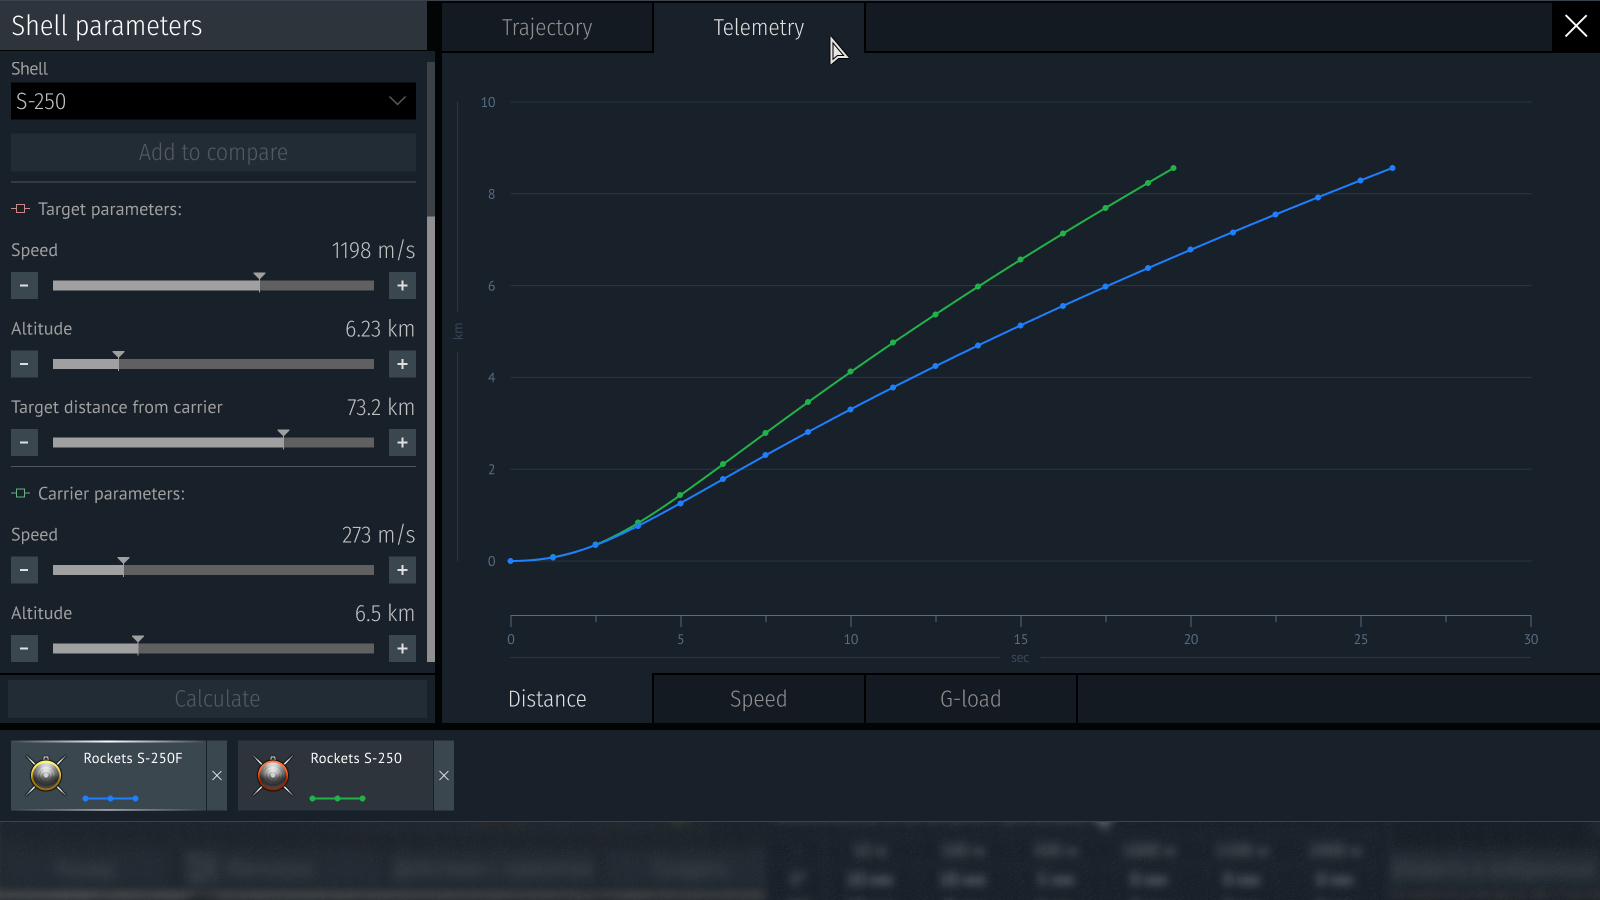Remove Rockets S-250F from comparison
This screenshot has height=900, width=1600.
pos(217,775)
